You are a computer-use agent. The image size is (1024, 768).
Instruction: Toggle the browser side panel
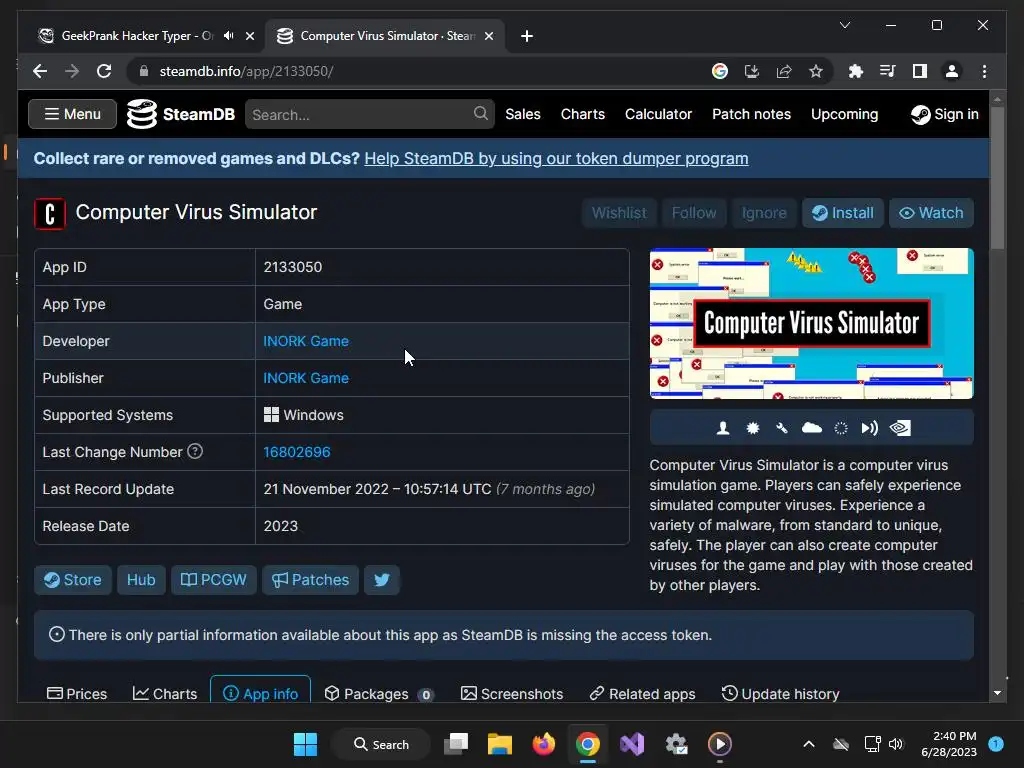(920, 71)
